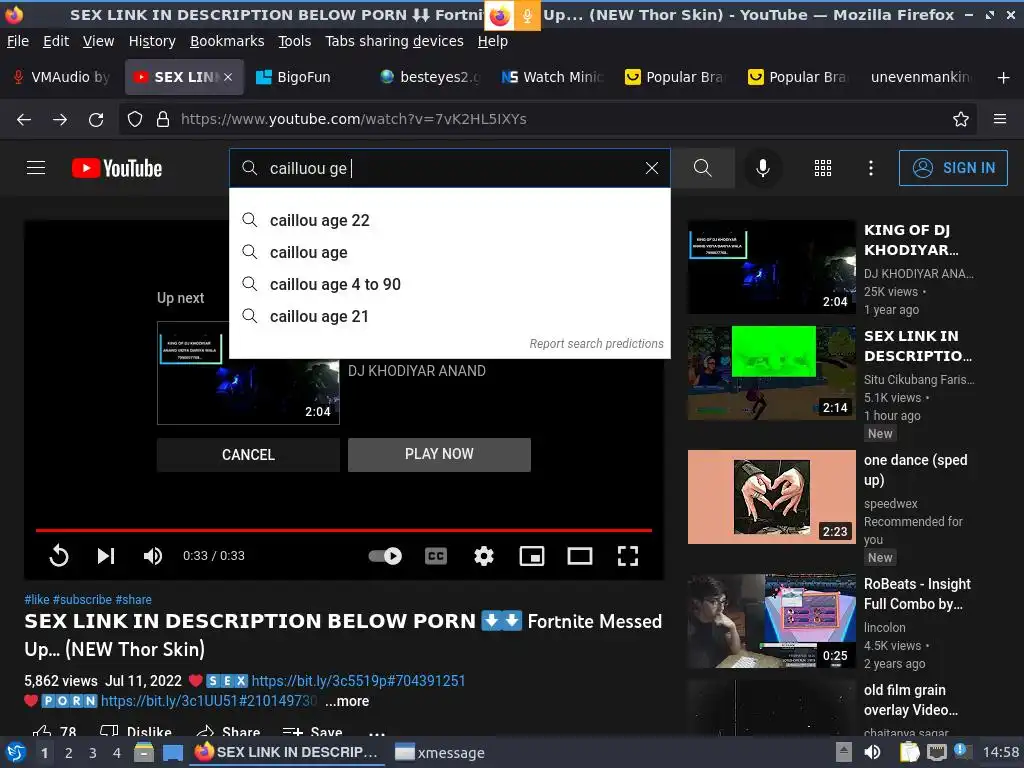The height and width of the screenshot is (768, 1024).
Task: Open the taskbar start menu icon
Action: click(x=15, y=752)
